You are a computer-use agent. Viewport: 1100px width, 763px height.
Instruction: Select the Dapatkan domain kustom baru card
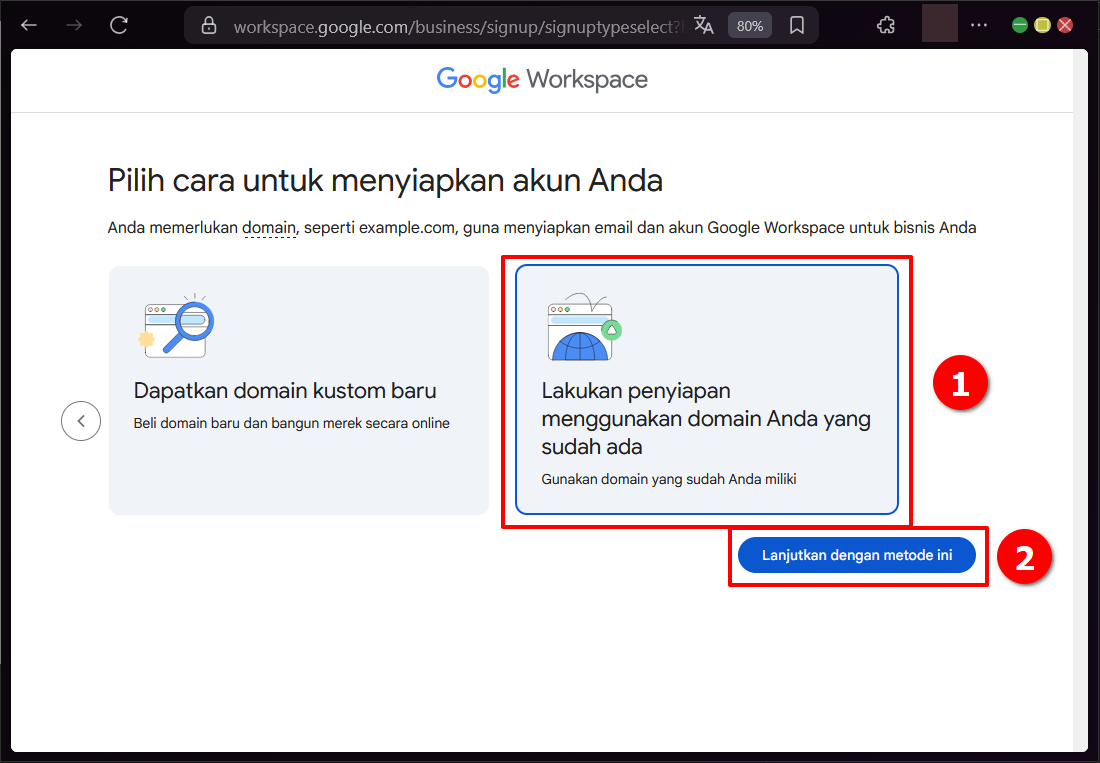coord(299,390)
